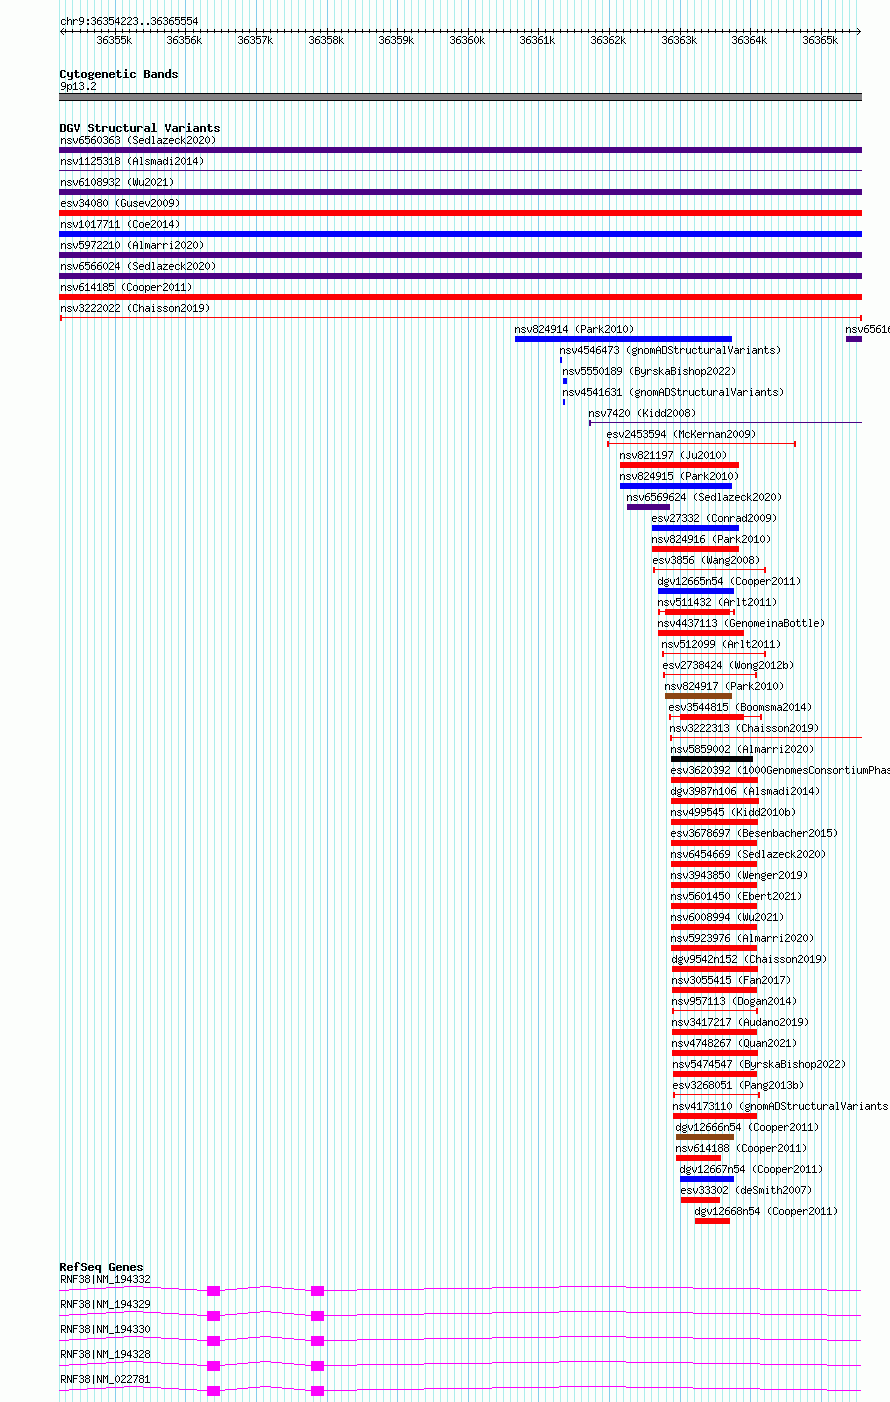The width and height of the screenshot is (890, 1402).
Task: Click the nsv1017711 (Coe2014) blue bar
Action: tap(460, 234)
